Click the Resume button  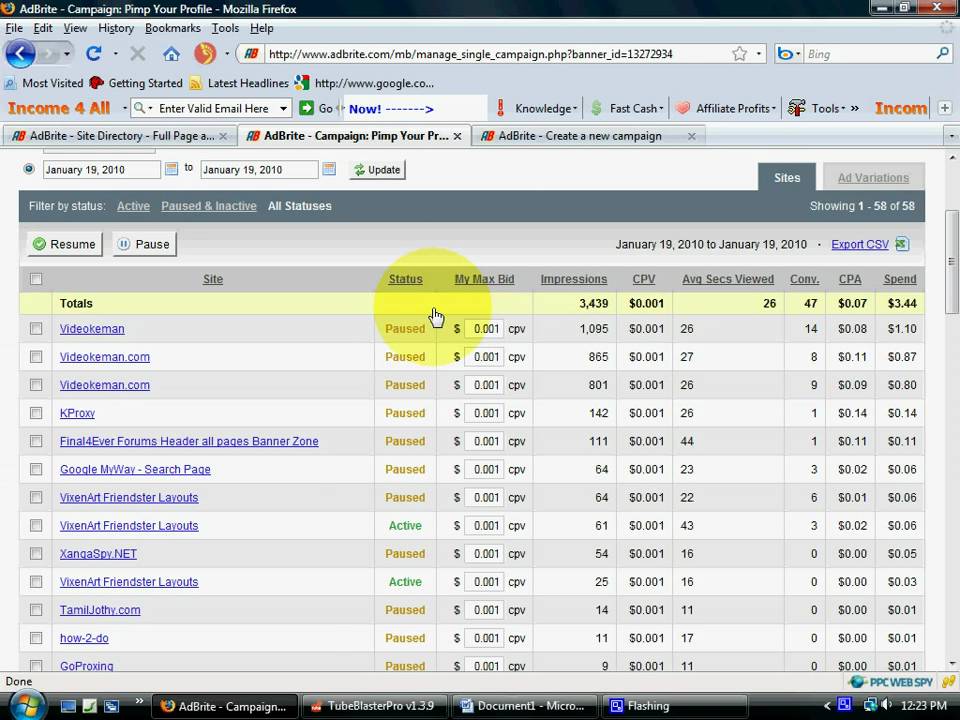(65, 244)
